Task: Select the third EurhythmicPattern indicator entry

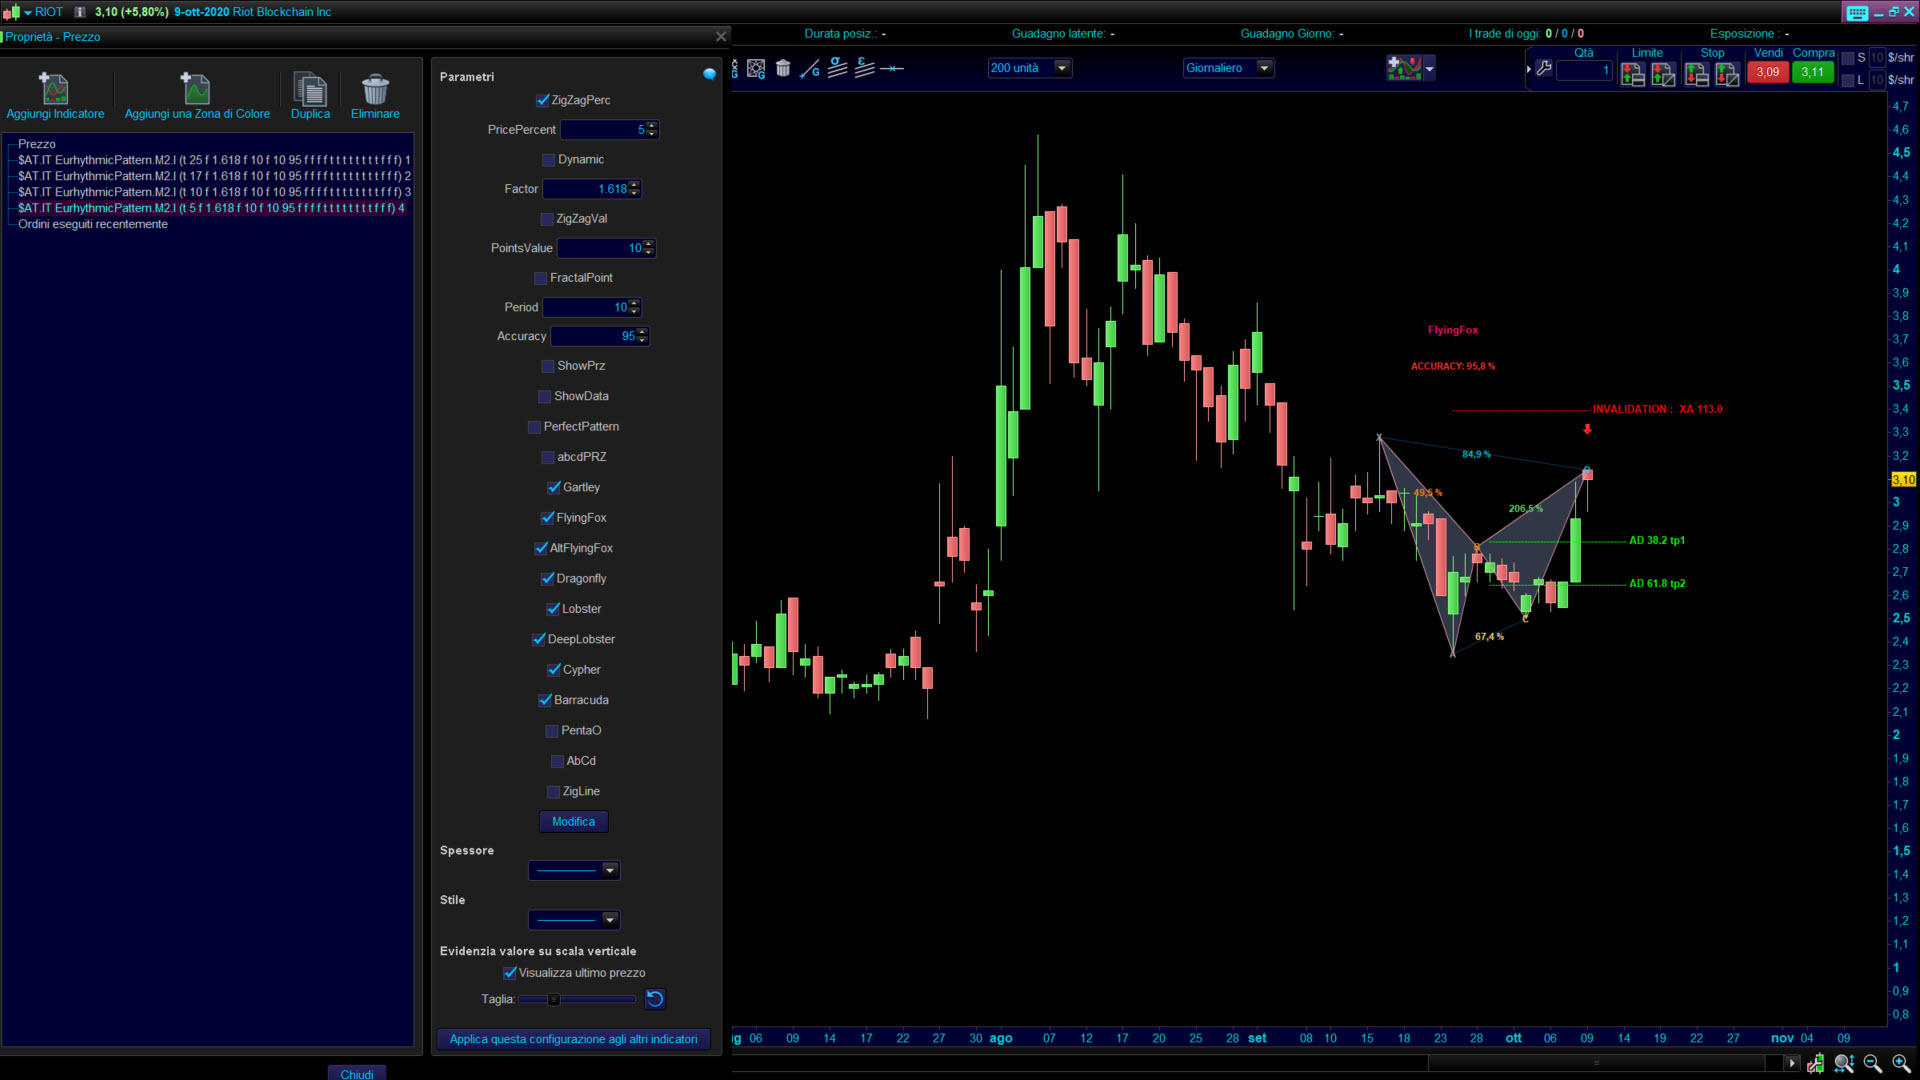Action: click(213, 192)
